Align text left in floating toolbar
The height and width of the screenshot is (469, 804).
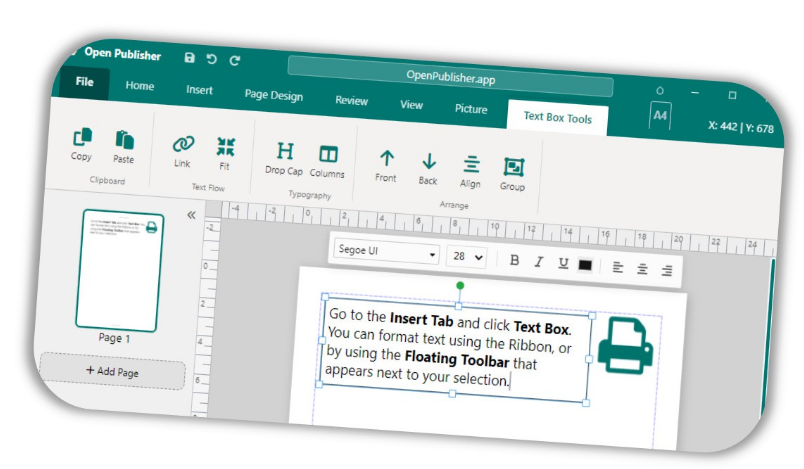(618, 267)
